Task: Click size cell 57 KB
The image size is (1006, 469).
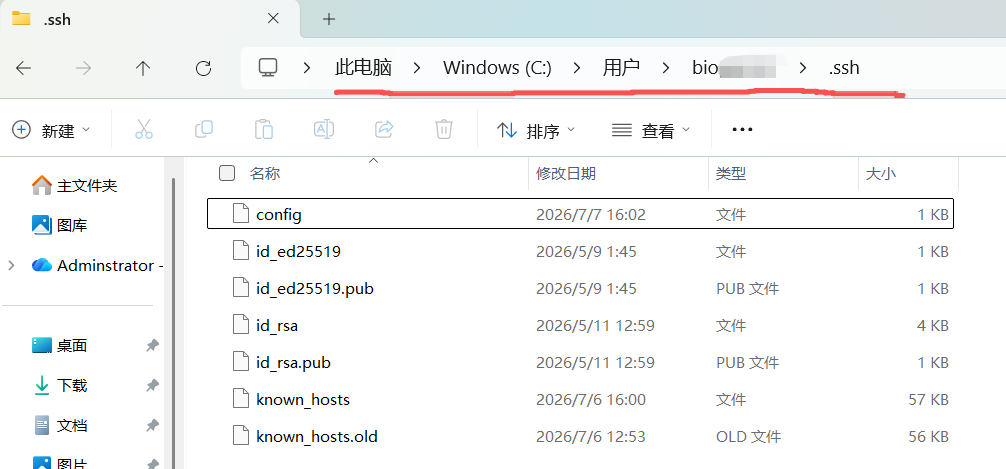Action: [928, 400]
